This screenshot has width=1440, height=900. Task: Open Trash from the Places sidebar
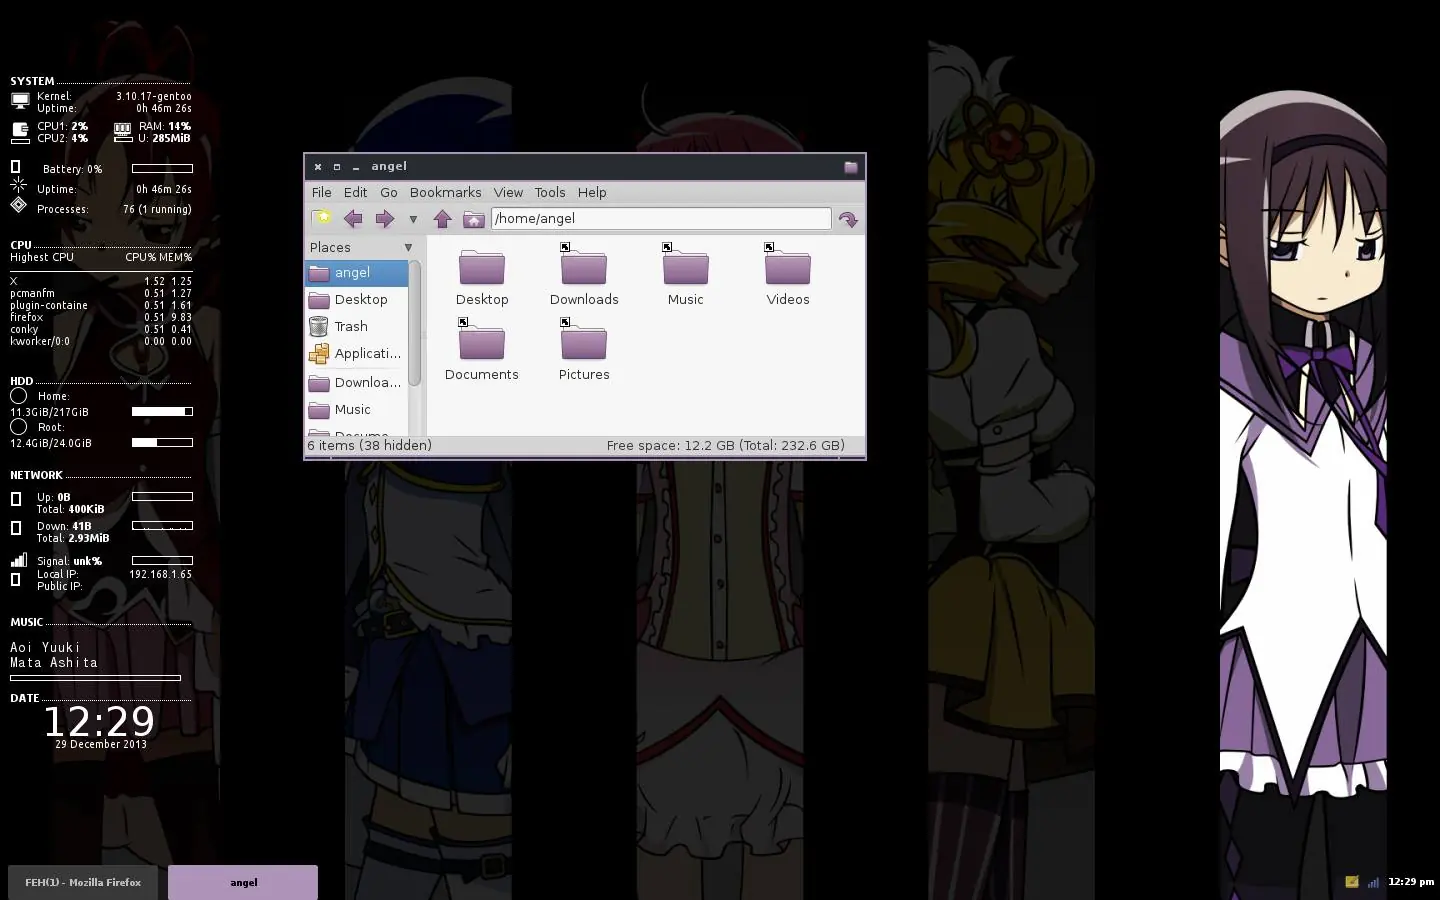point(356,327)
